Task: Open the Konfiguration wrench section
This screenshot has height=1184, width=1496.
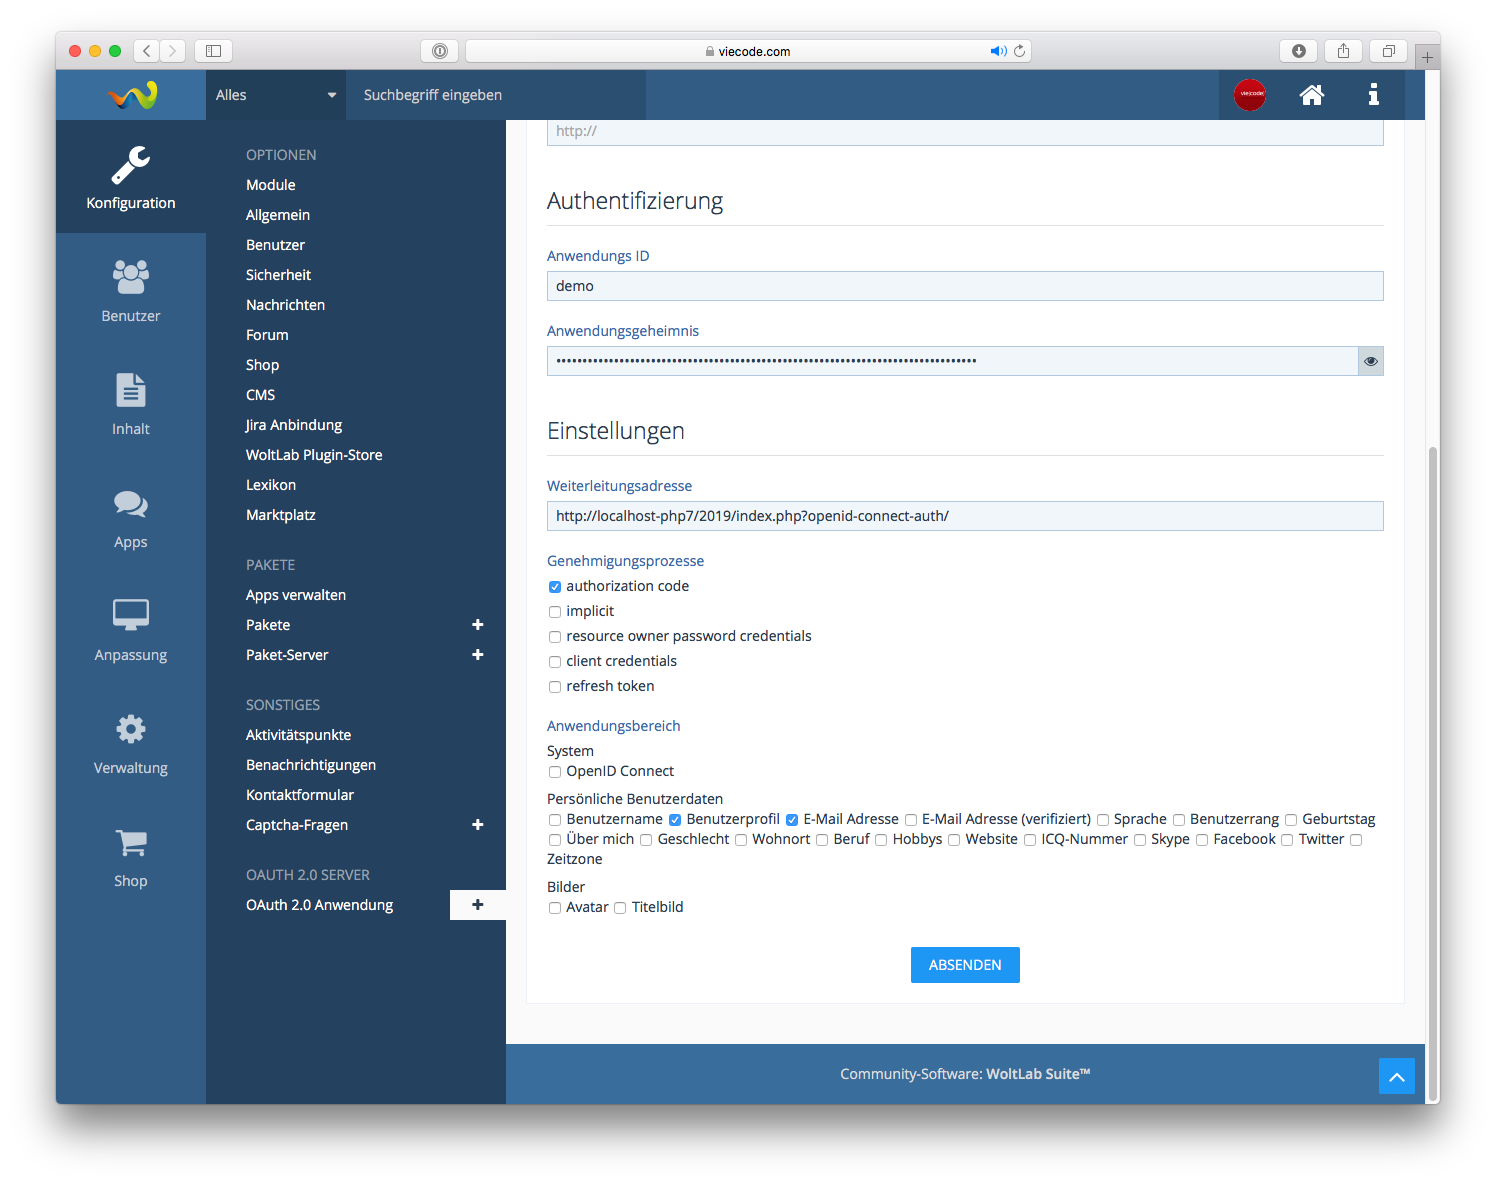Action: tap(131, 178)
